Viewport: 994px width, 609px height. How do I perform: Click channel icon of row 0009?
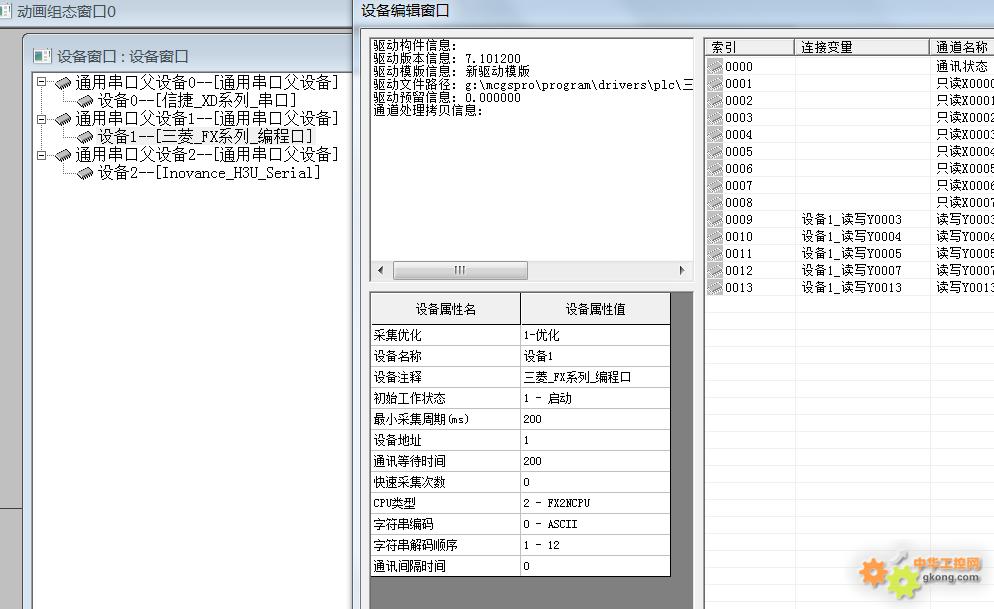click(715, 219)
